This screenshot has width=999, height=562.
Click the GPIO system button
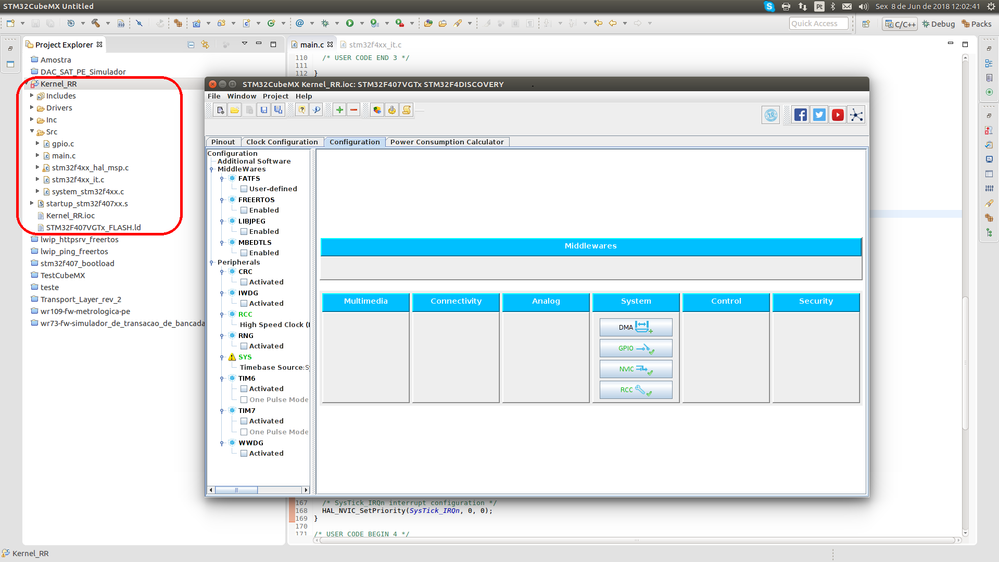click(635, 348)
